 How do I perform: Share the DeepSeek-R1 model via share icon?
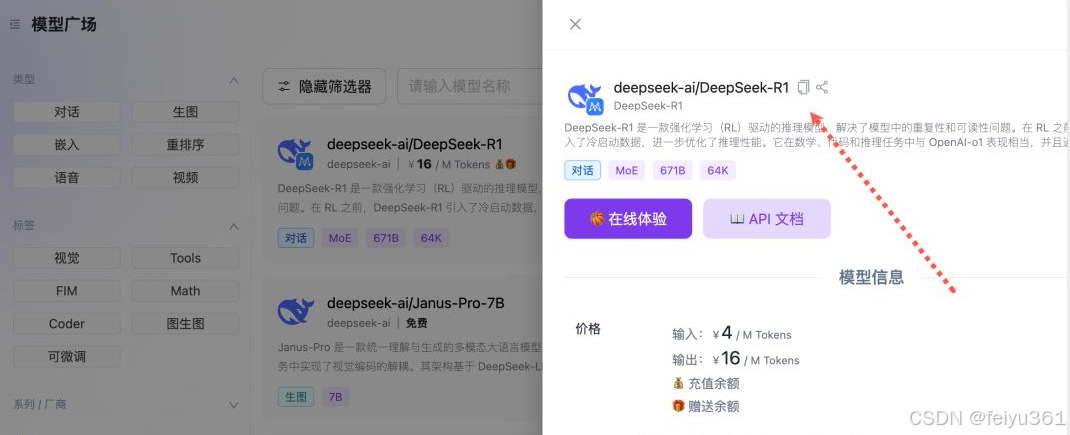822,87
